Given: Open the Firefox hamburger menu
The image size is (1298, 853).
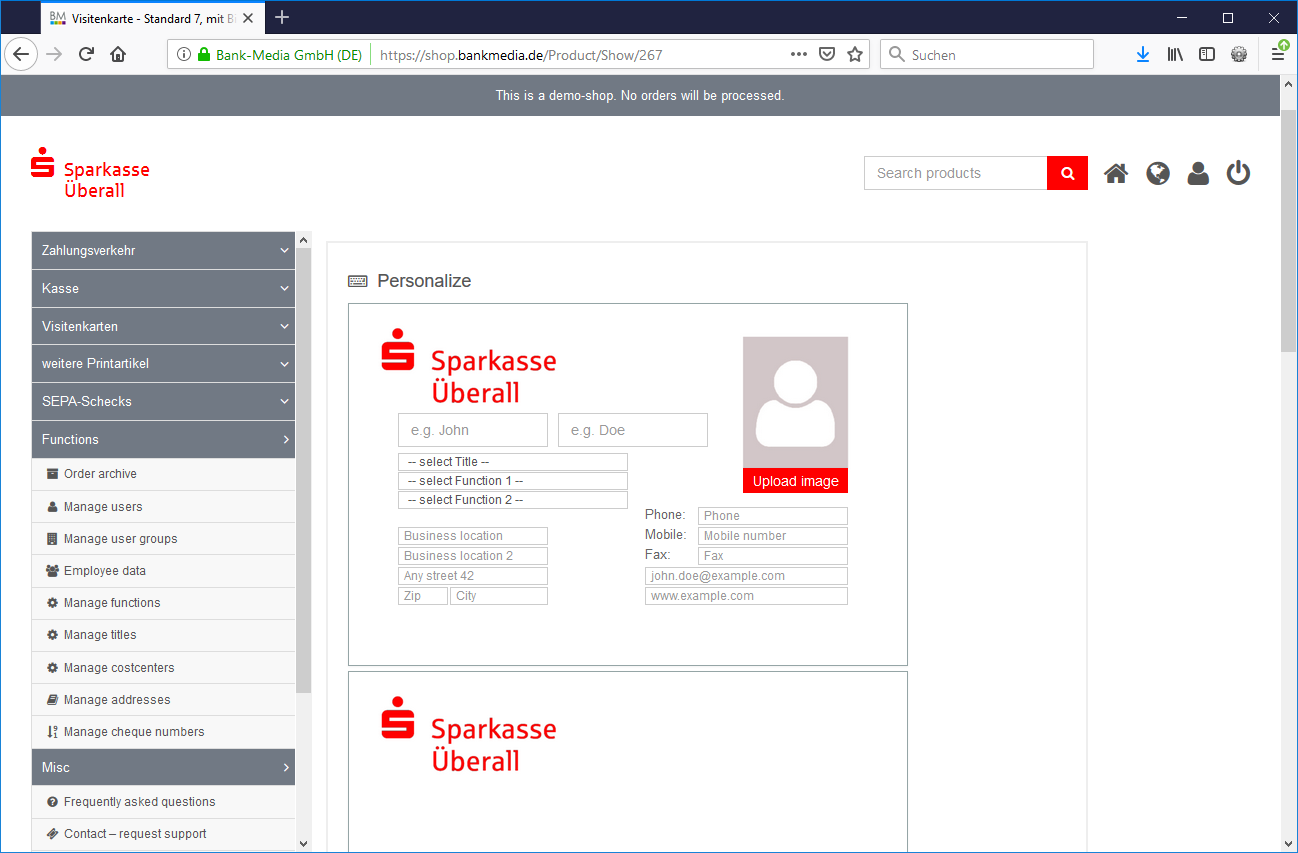Looking at the screenshot, I should click(1278, 55).
